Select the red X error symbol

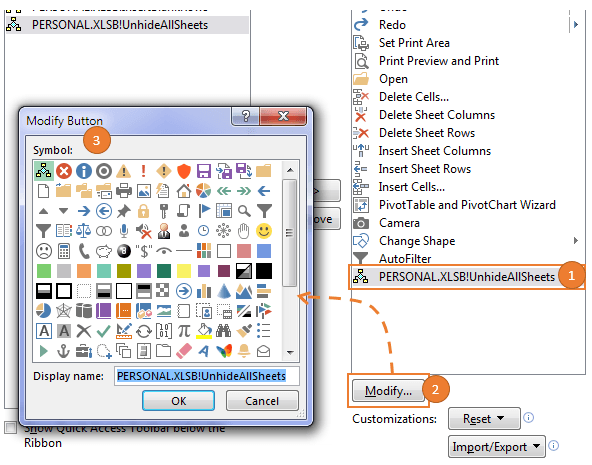click(x=64, y=171)
